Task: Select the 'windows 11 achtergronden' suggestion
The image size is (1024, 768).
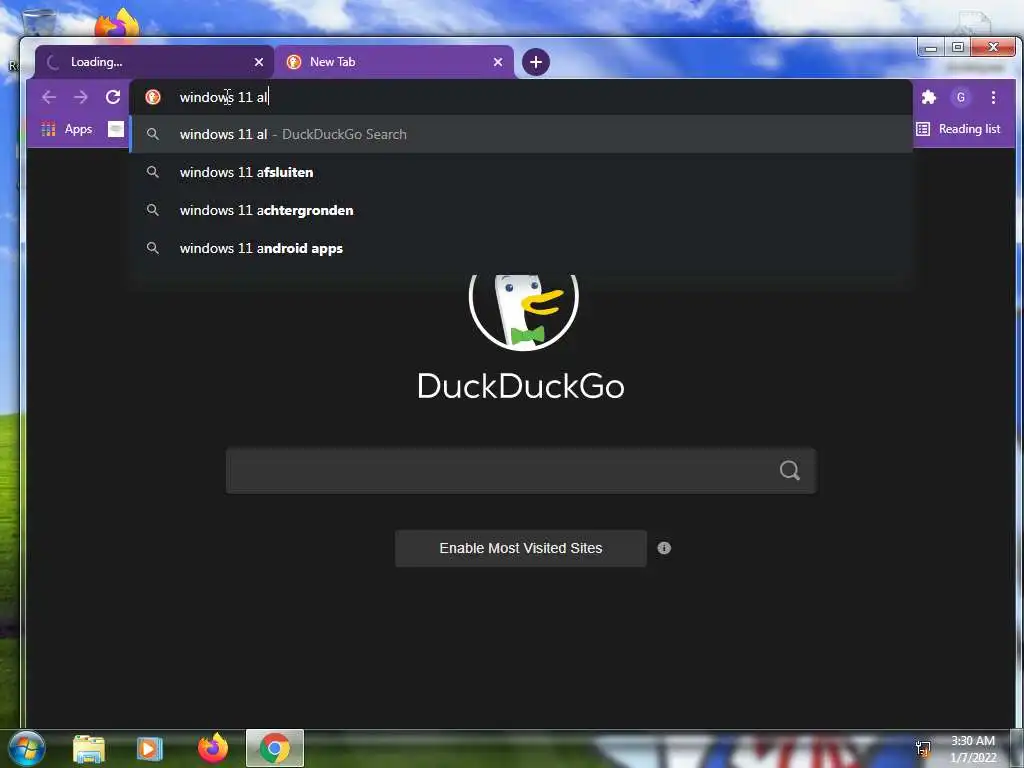Action: 521,210
